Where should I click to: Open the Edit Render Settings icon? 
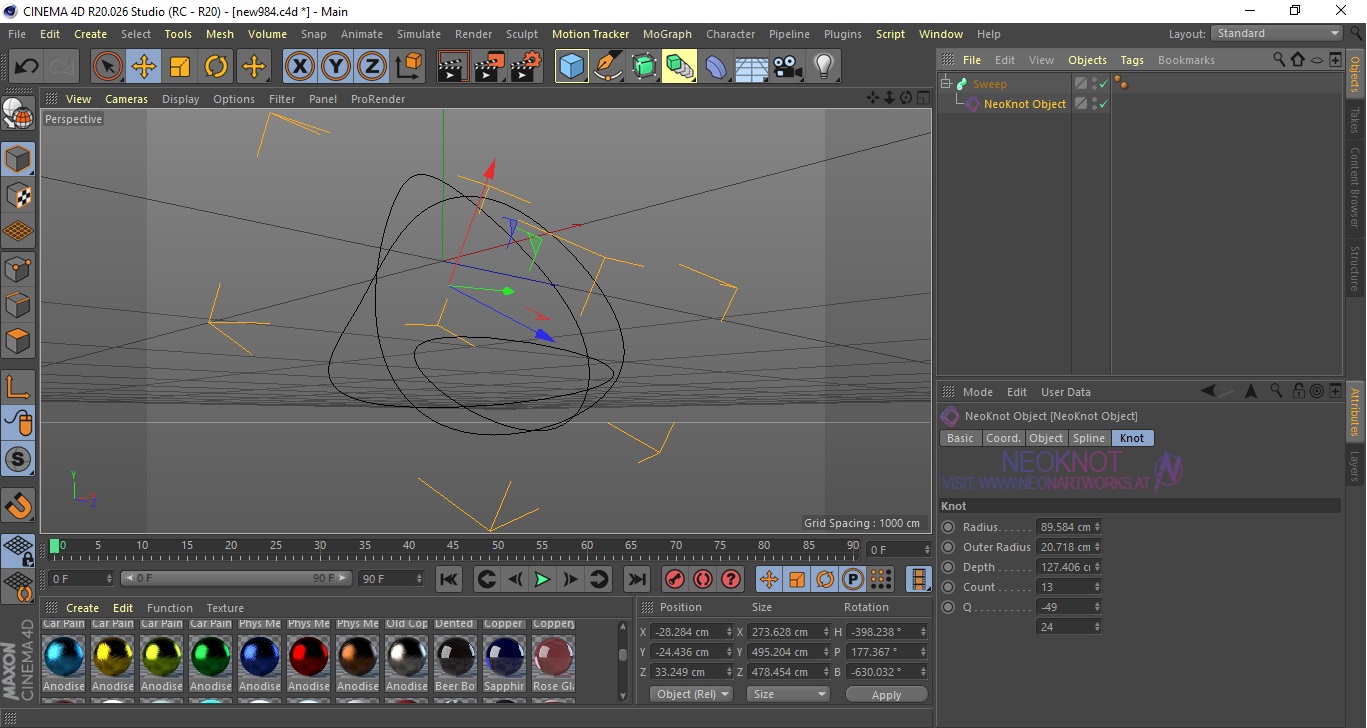526,67
